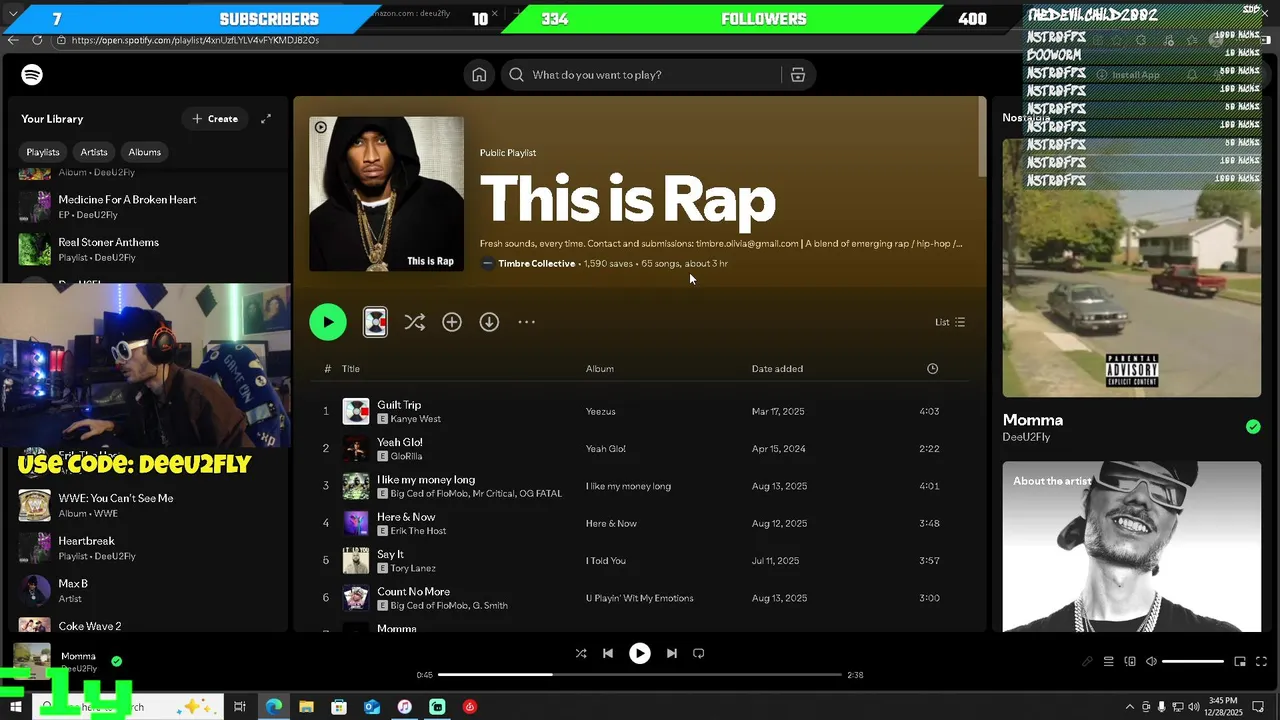Expand Your Library to full view
The image size is (1280, 720).
pos(266,119)
